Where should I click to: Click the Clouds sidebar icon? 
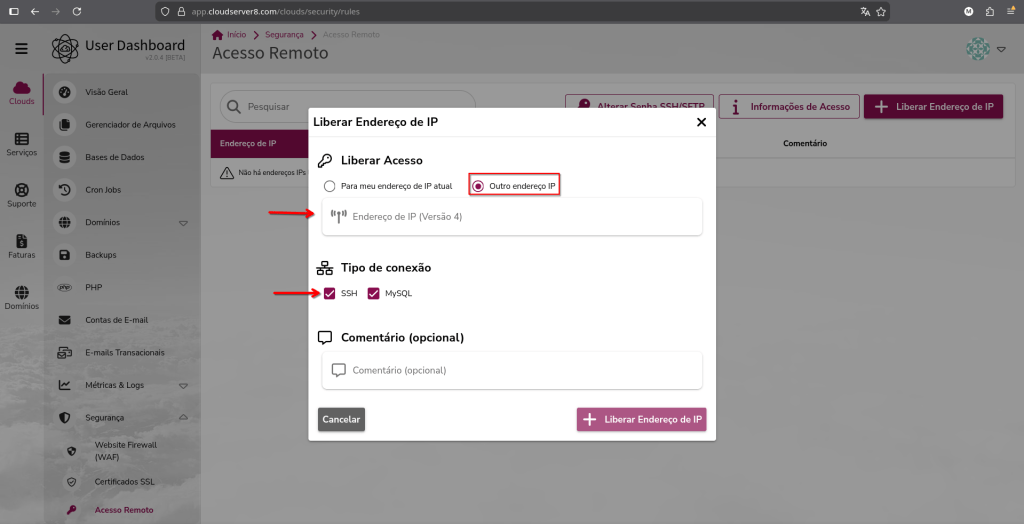[21, 92]
